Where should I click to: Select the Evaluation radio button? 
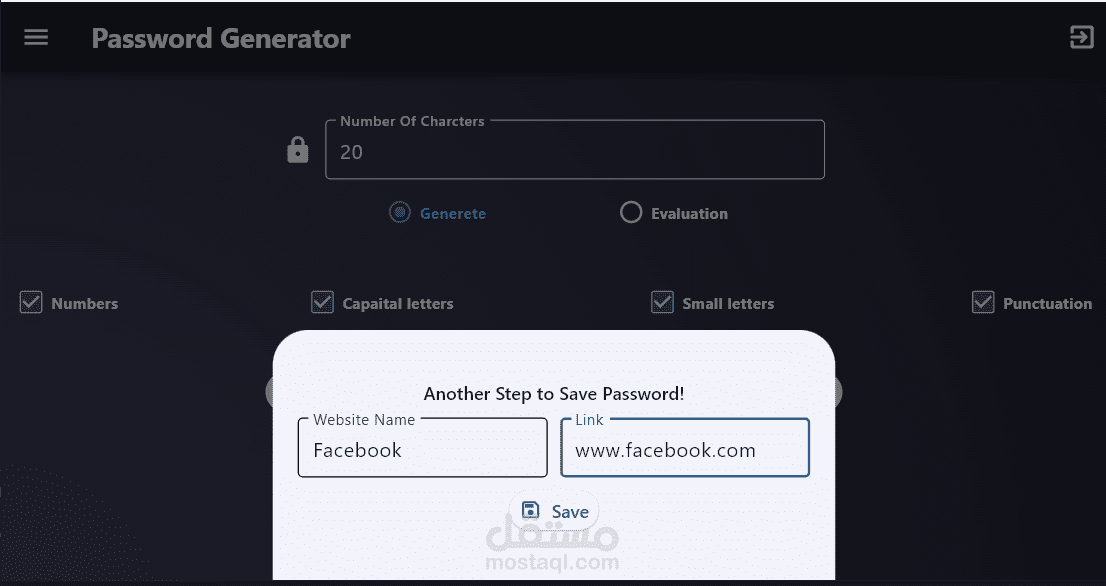(630, 213)
